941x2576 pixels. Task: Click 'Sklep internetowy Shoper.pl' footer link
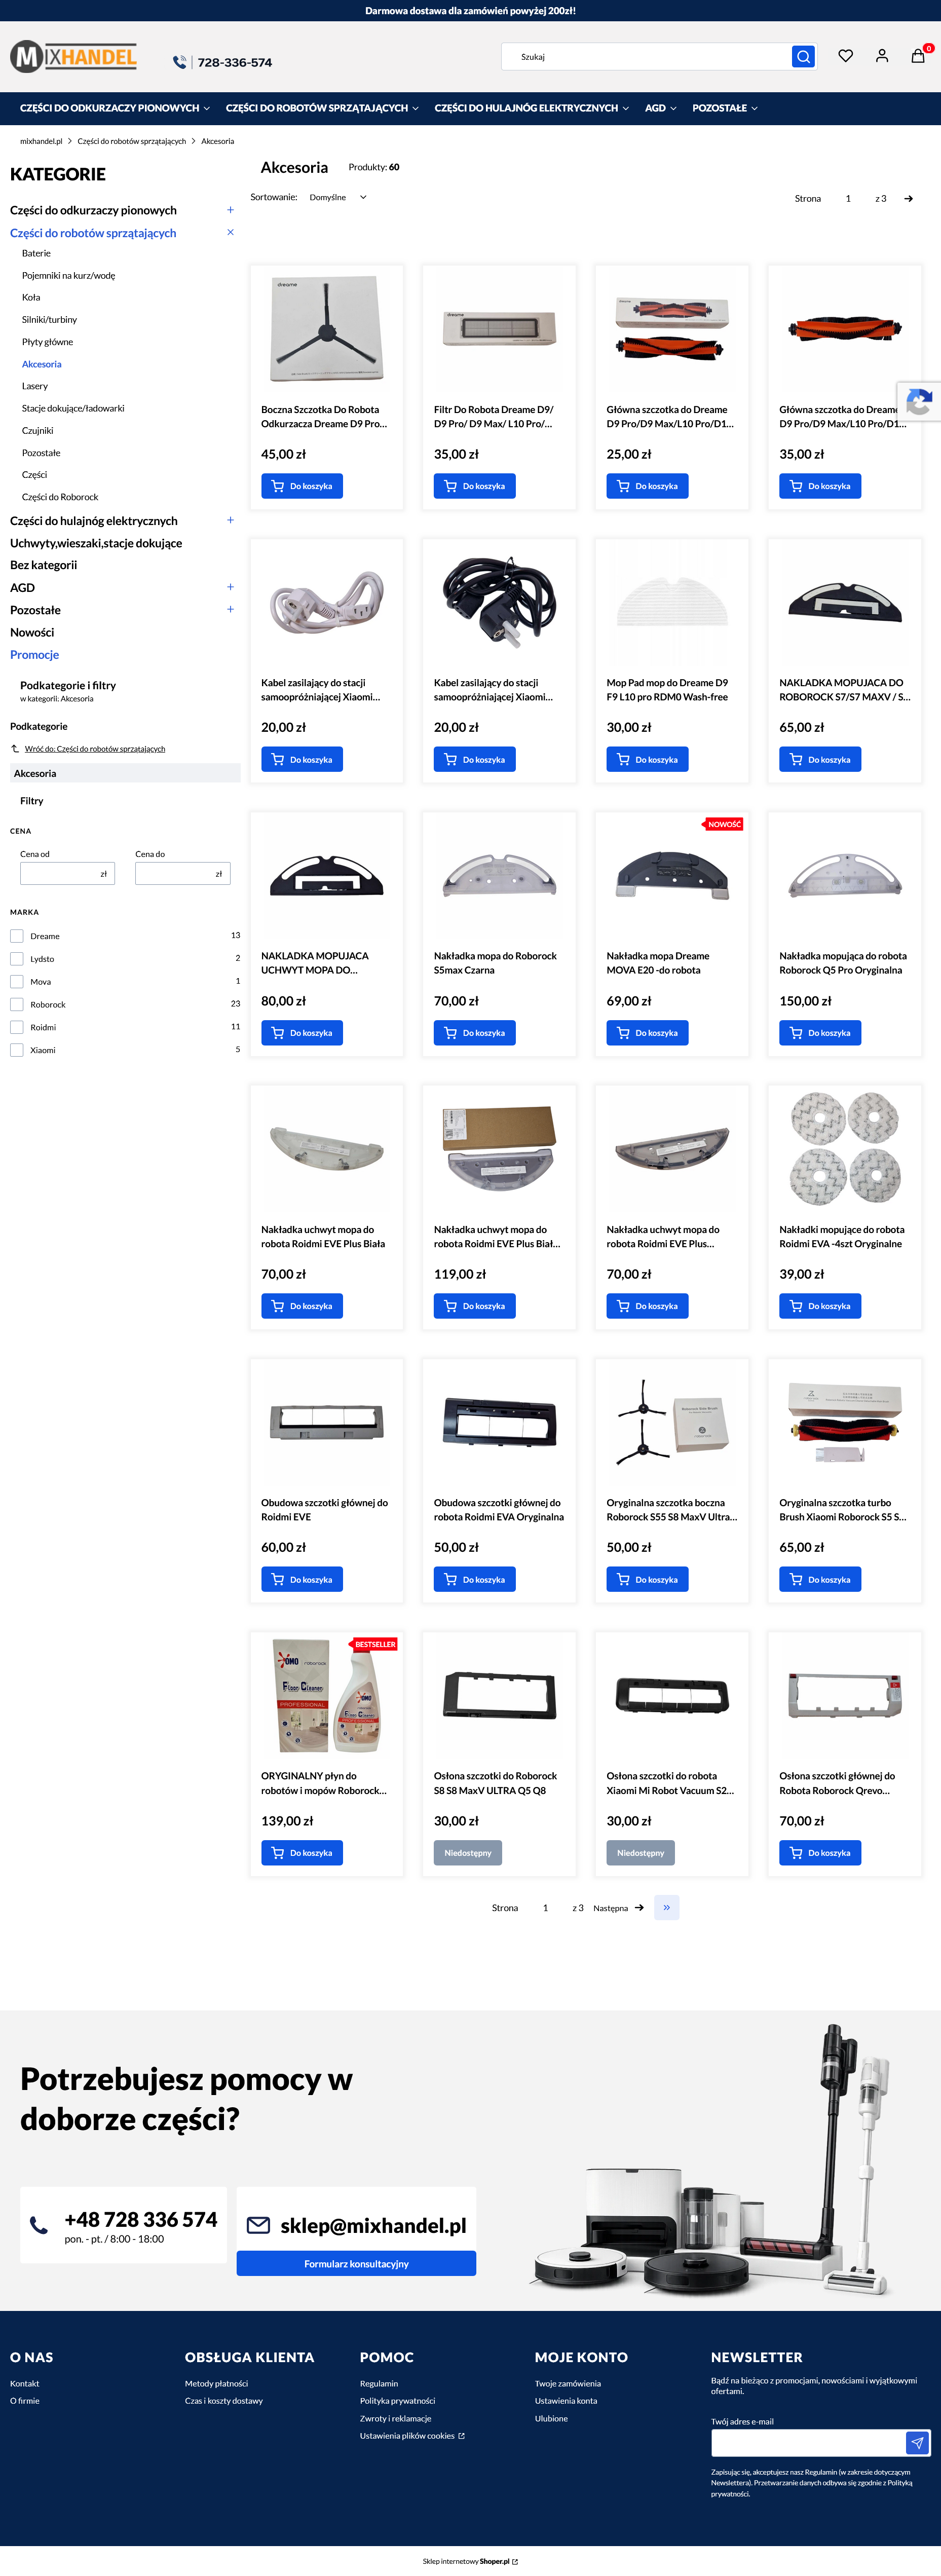(470, 2561)
